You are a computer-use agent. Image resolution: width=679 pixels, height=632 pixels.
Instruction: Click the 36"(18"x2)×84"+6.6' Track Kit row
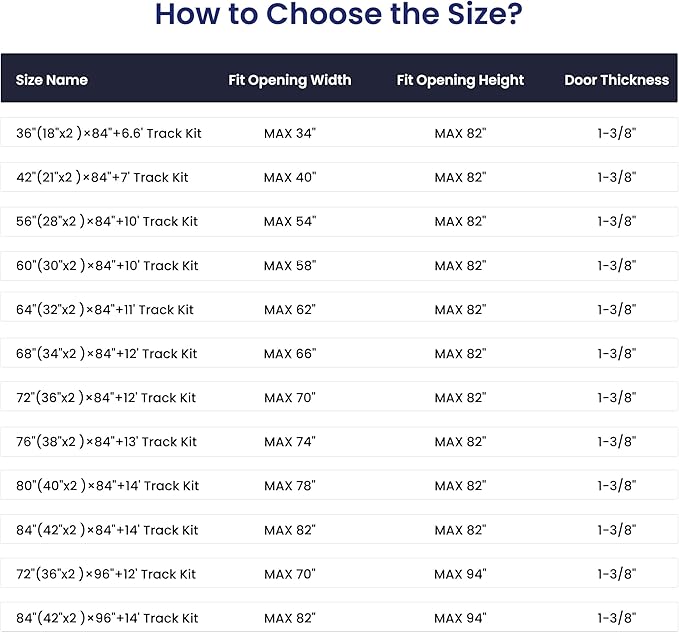pos(340,133)
